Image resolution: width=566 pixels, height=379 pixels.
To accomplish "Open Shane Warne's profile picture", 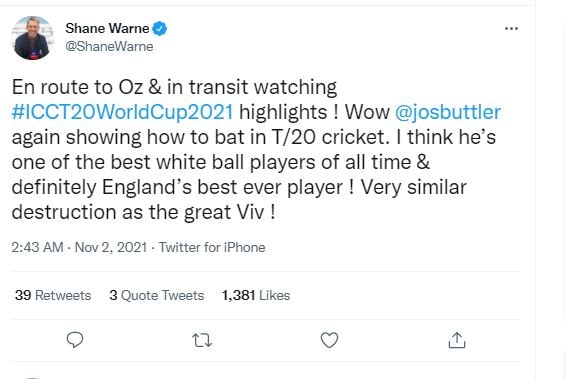I will tap(32, 38).
